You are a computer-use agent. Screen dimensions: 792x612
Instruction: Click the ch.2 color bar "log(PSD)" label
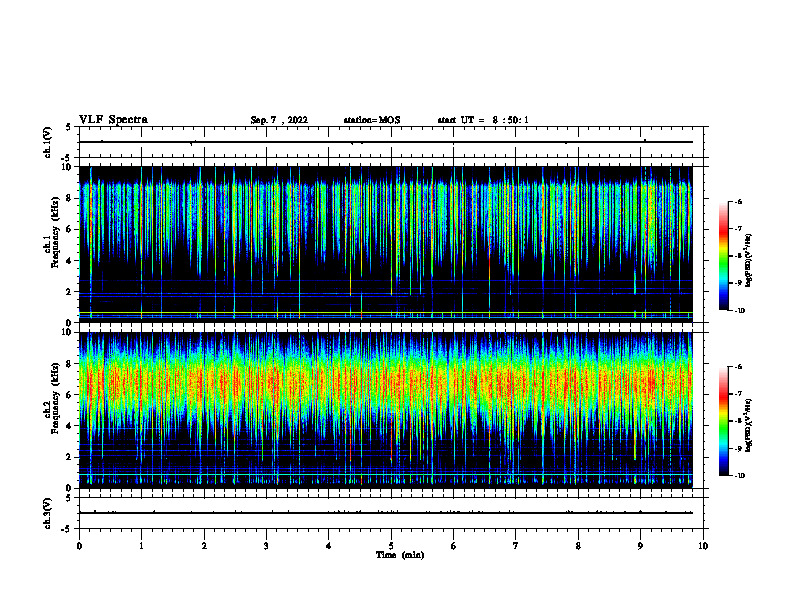749,425
